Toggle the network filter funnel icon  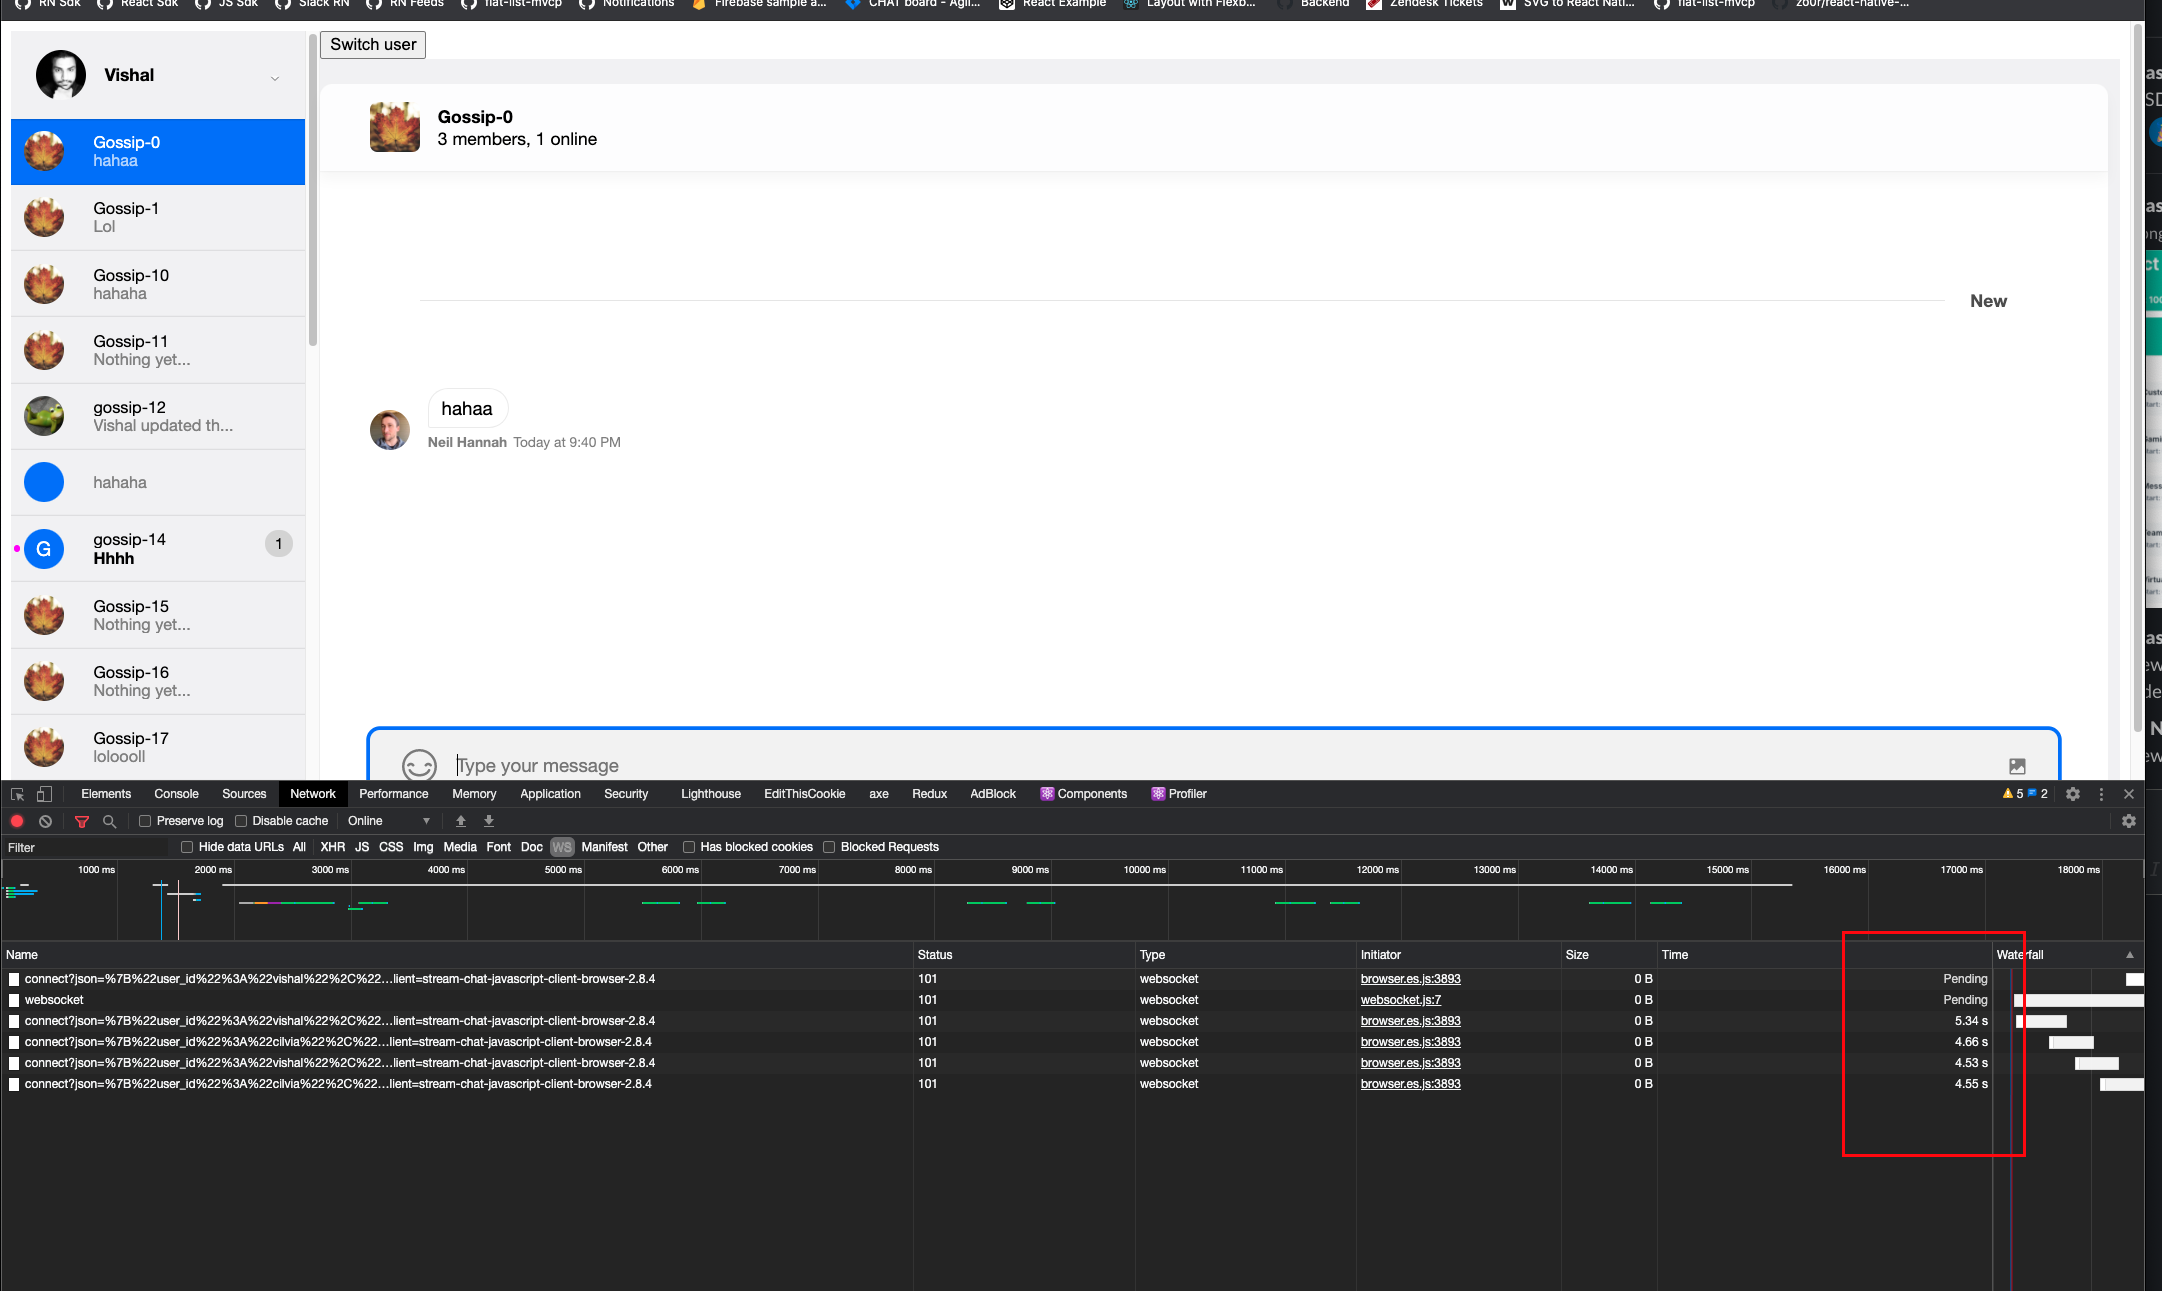[x=82, y=821]
